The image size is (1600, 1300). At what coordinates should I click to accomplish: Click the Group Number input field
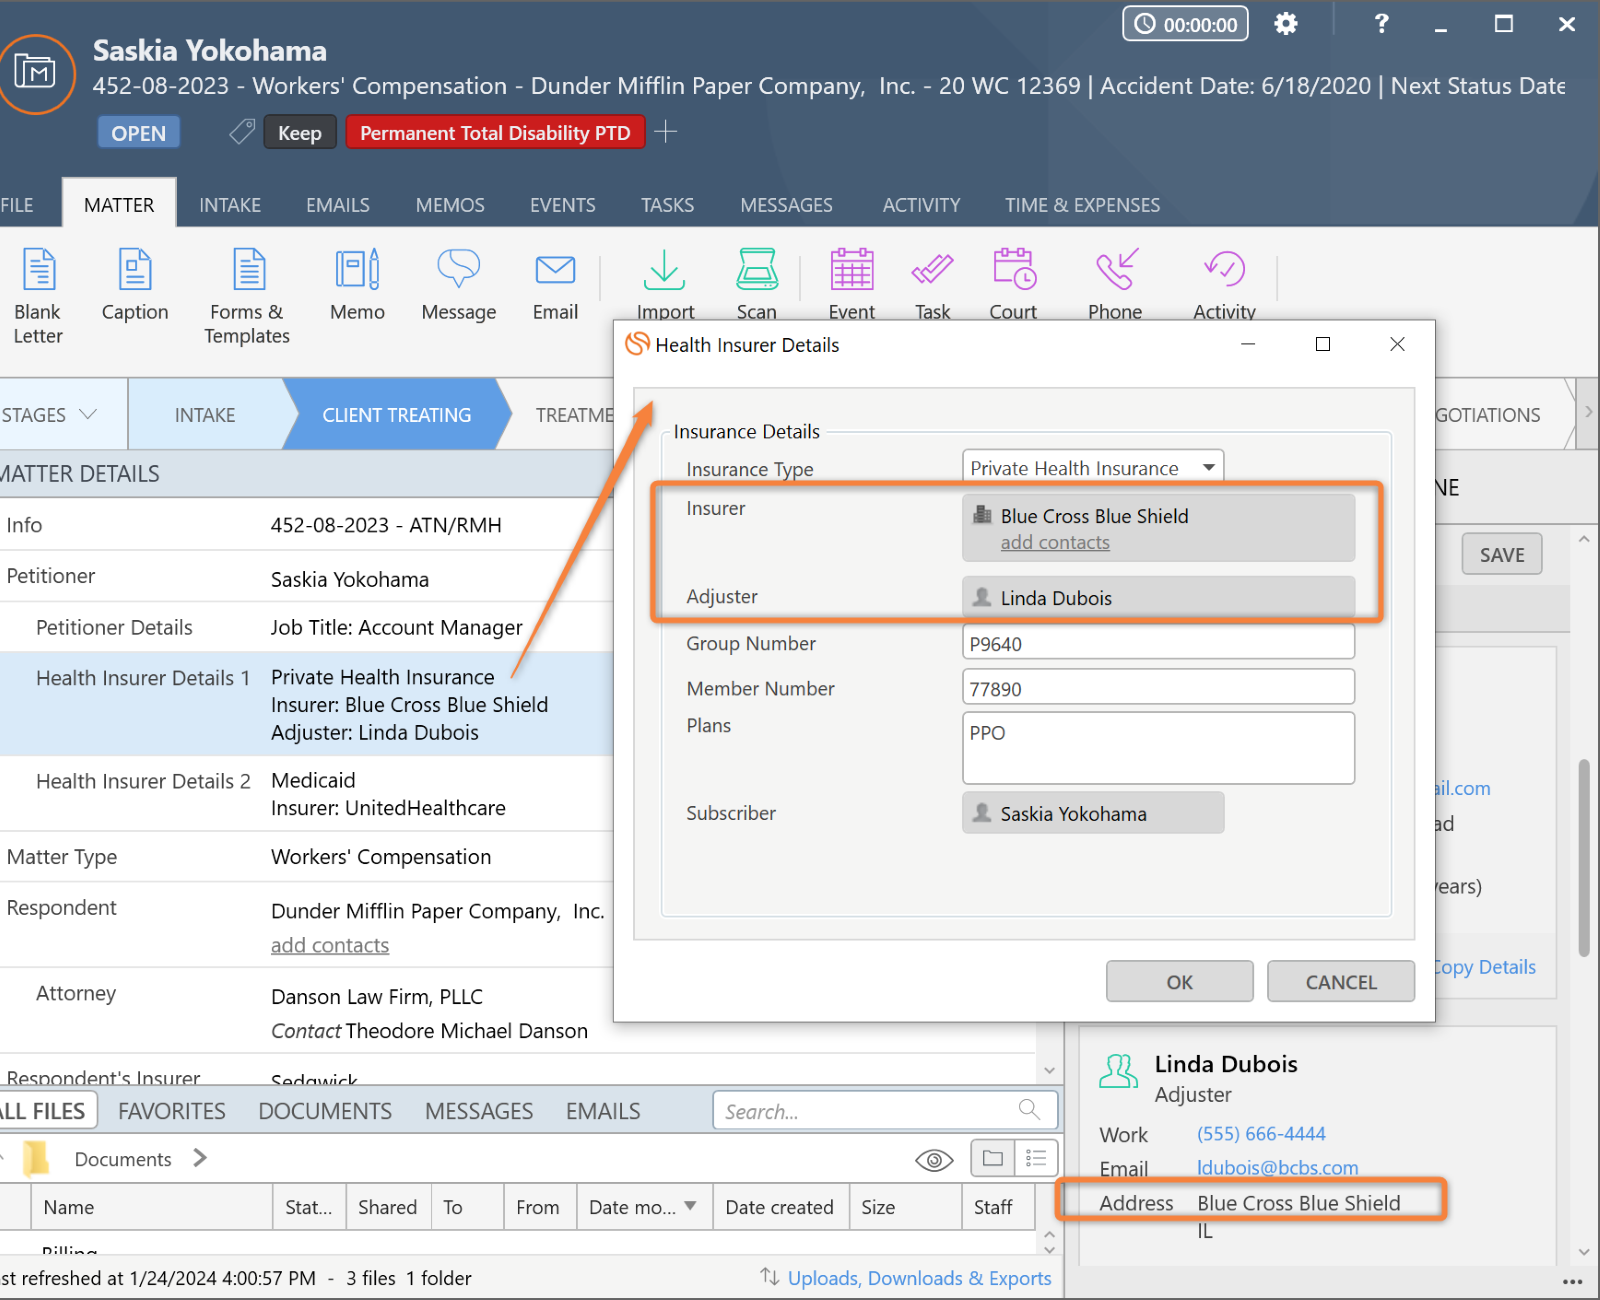tap(1158, 644)
